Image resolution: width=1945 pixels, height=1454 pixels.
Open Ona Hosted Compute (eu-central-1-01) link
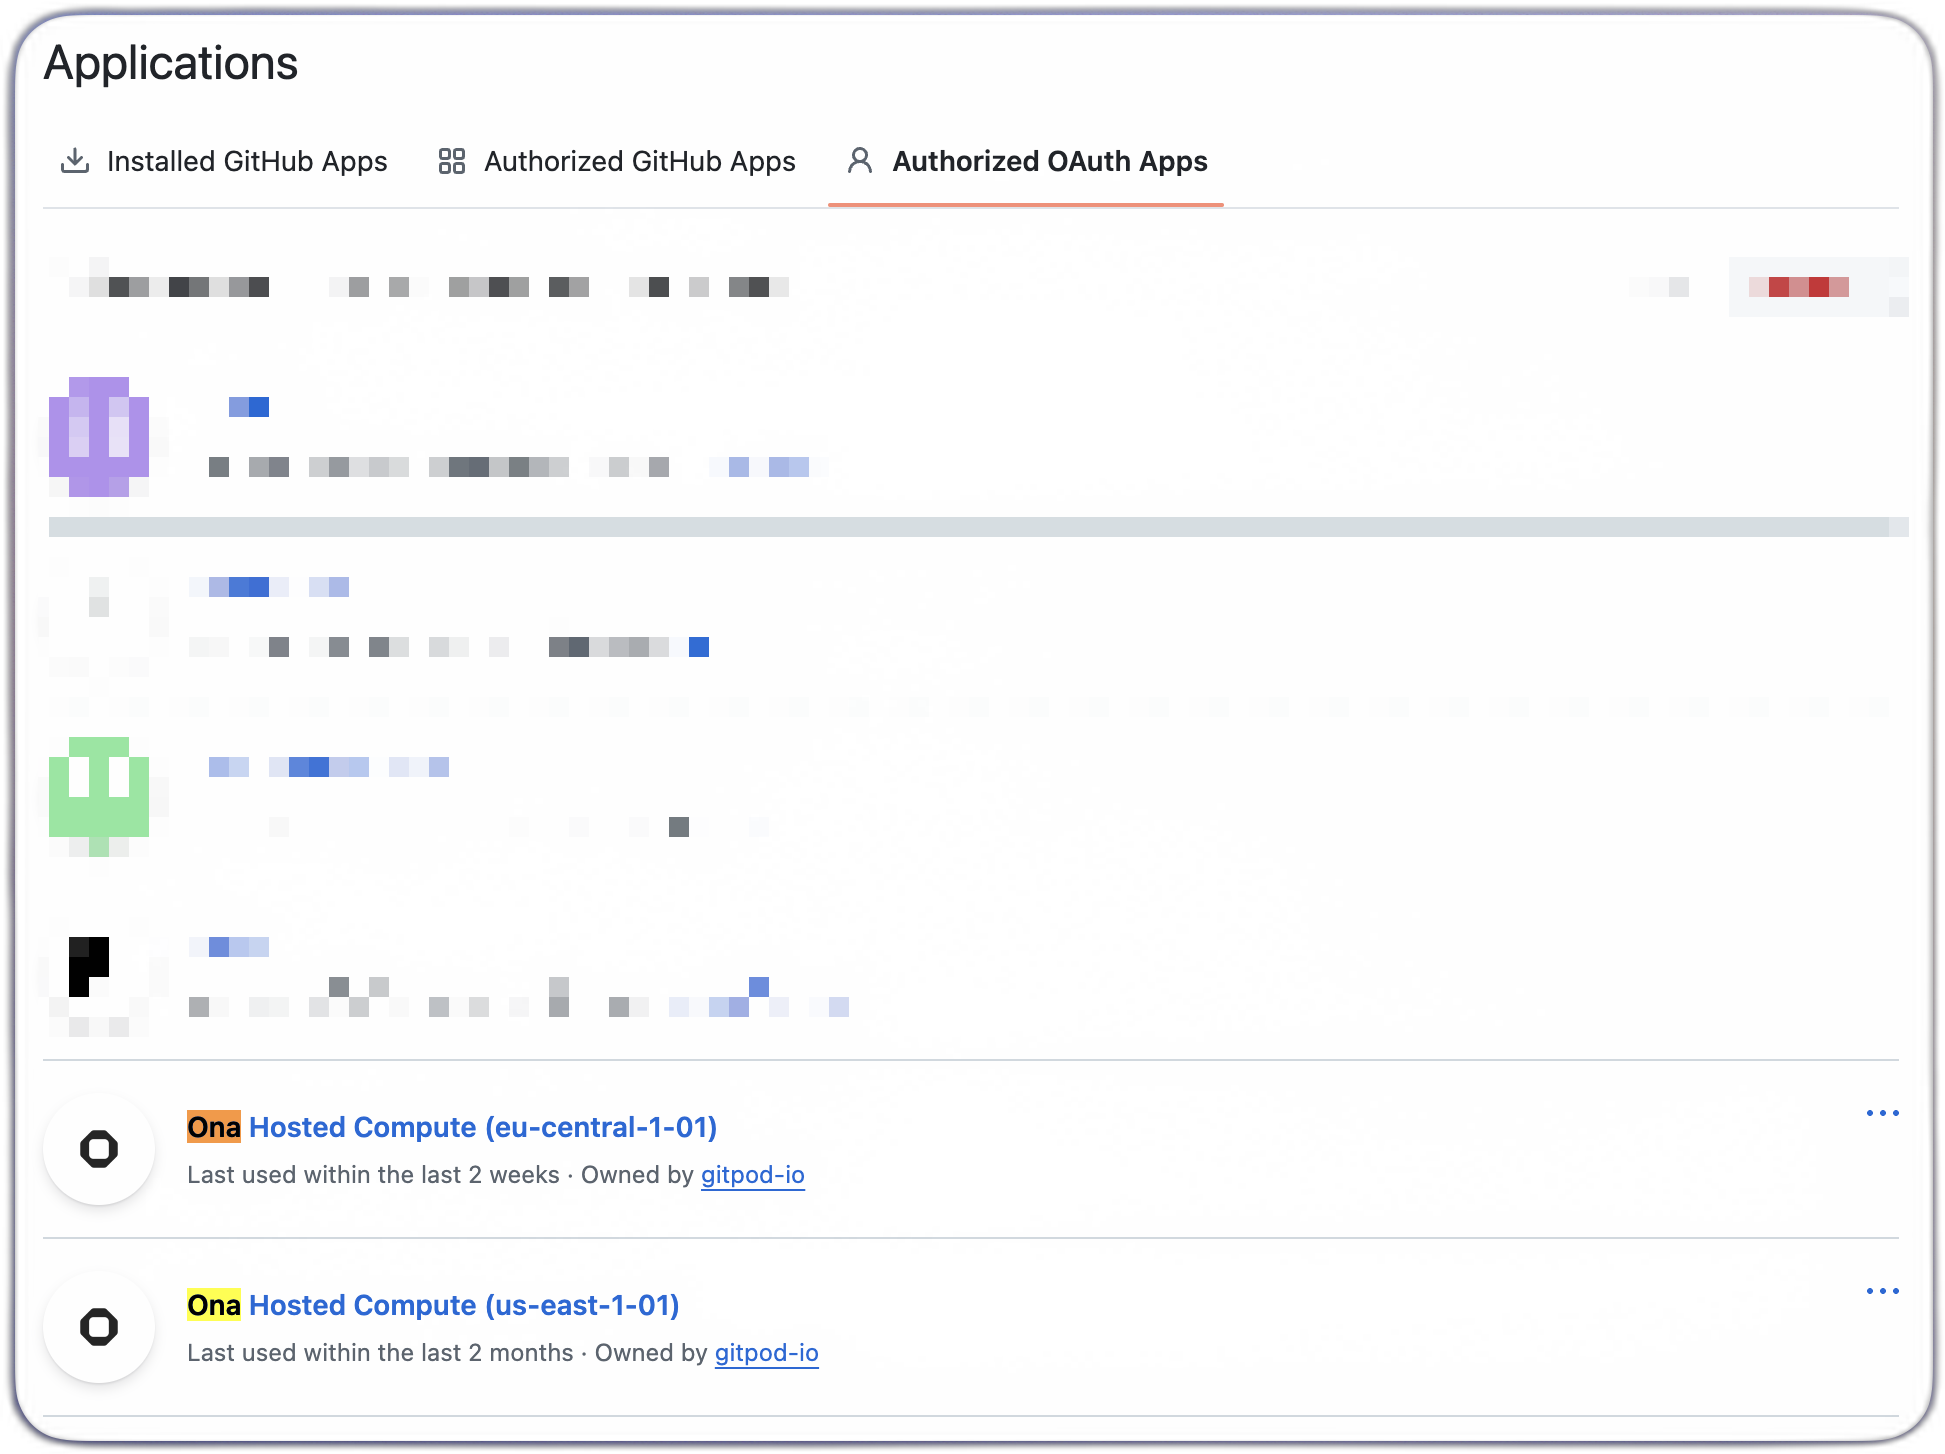[x=451, y=1127]
